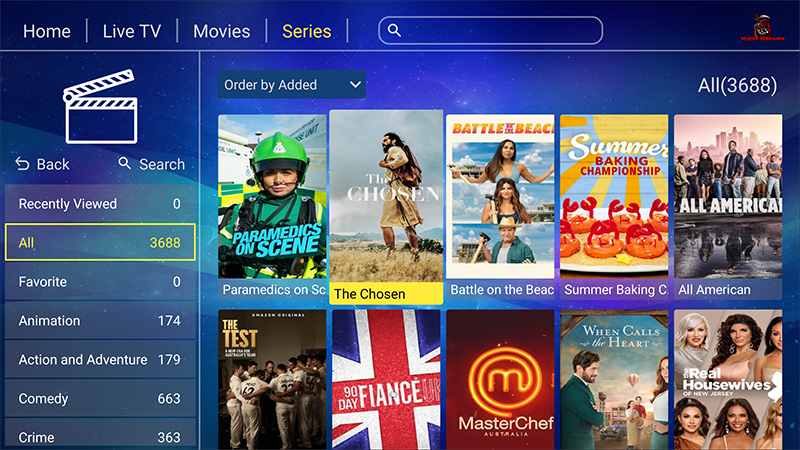Viewport: 800px width, 450px height.
Task: Select the All category with 3688 items
Action: [100, 242]
